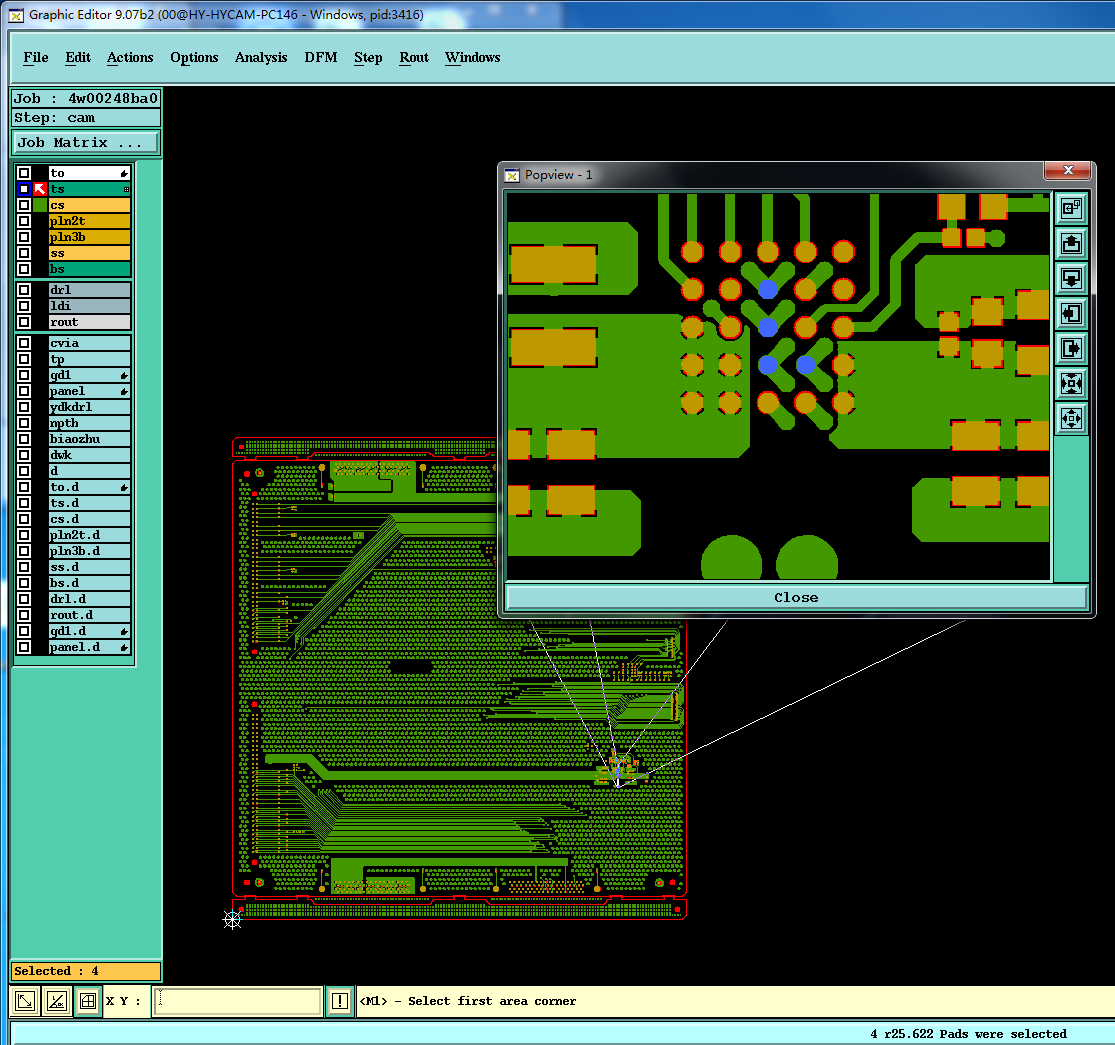Open the Analysis menu
Image resolution: width=1115 pixels, height=1045 pixels.
[x=261, y=58]
